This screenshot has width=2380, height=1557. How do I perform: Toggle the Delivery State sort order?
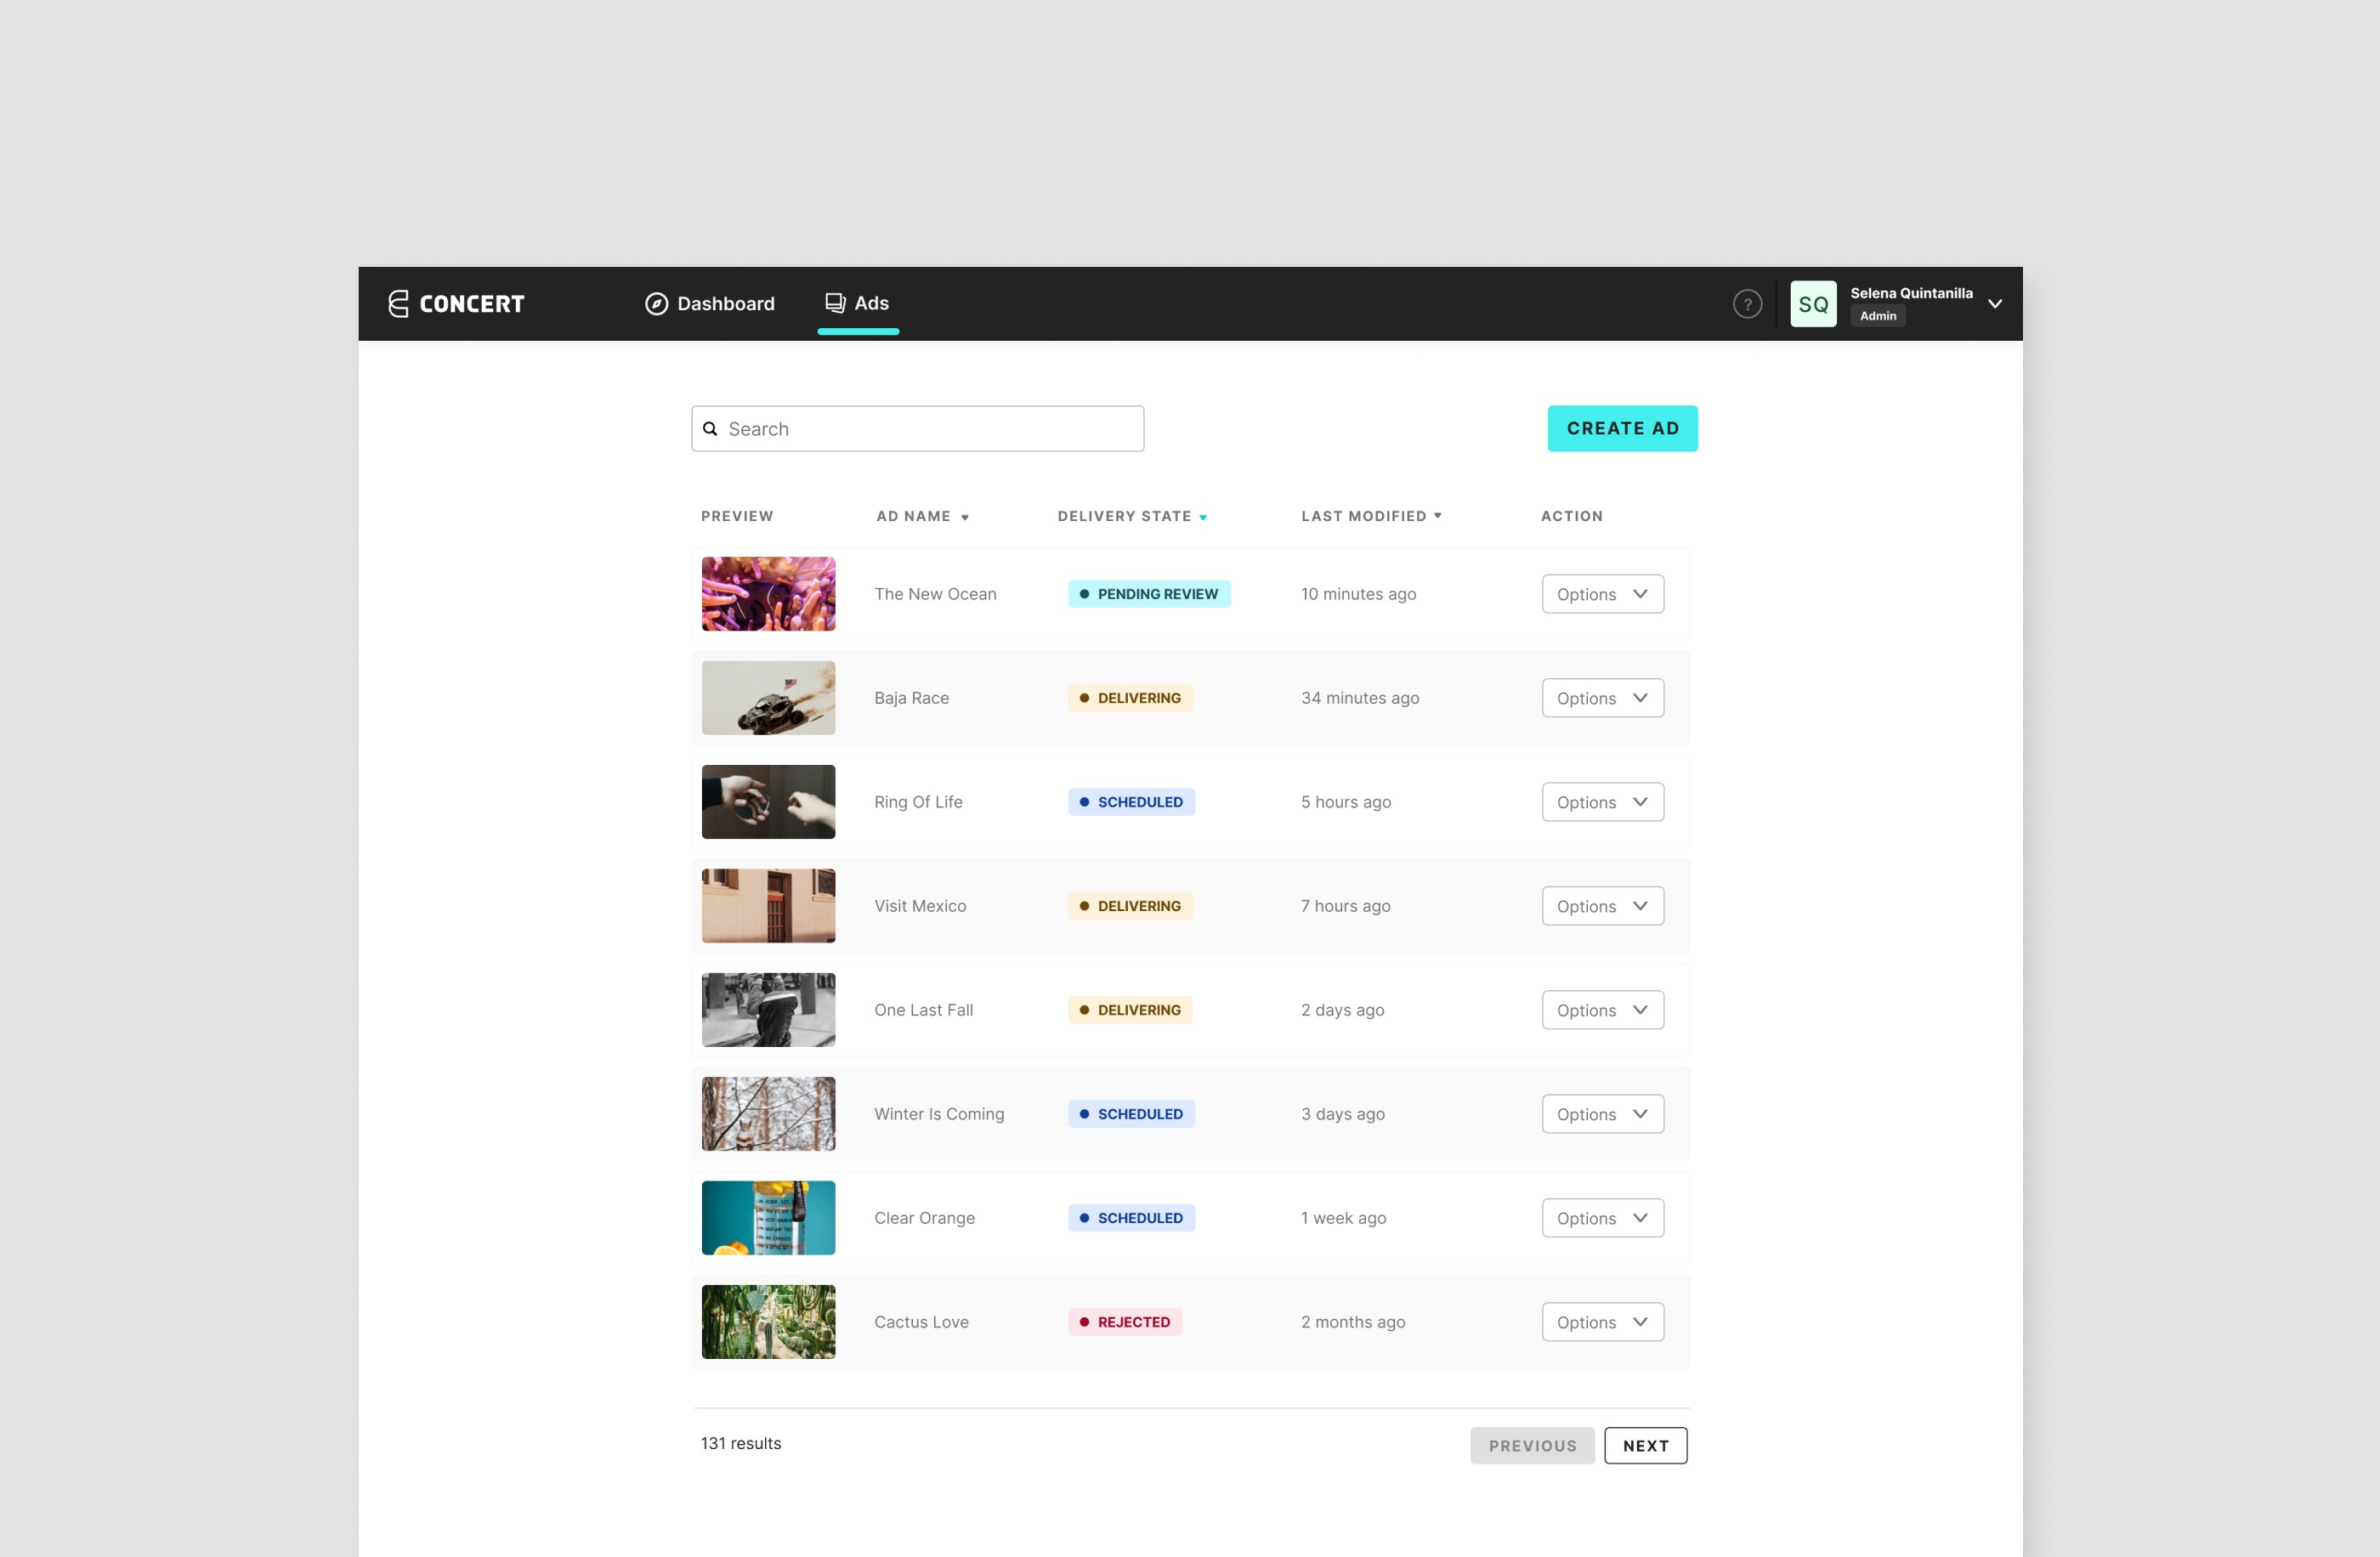tap(1203, 517)
